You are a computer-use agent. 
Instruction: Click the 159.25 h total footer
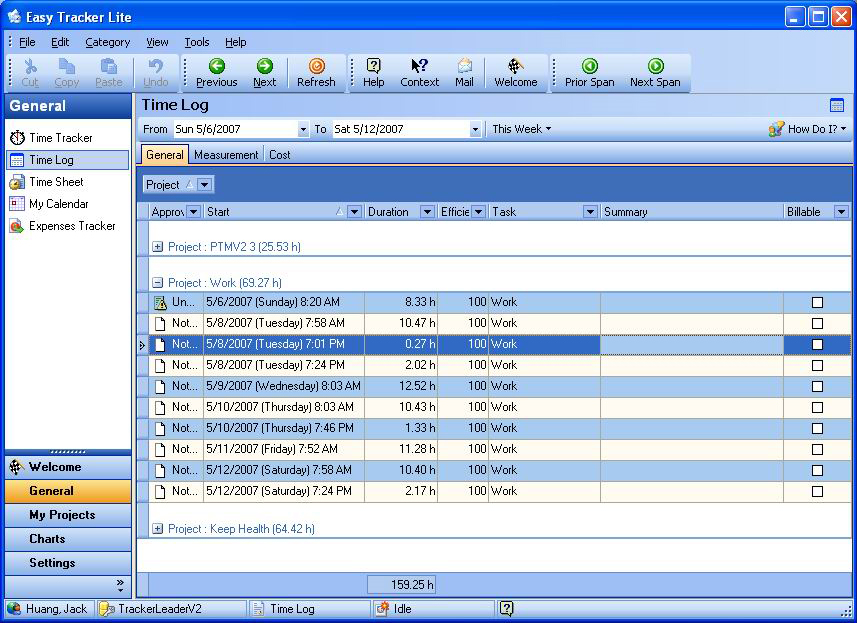point(402,585)
